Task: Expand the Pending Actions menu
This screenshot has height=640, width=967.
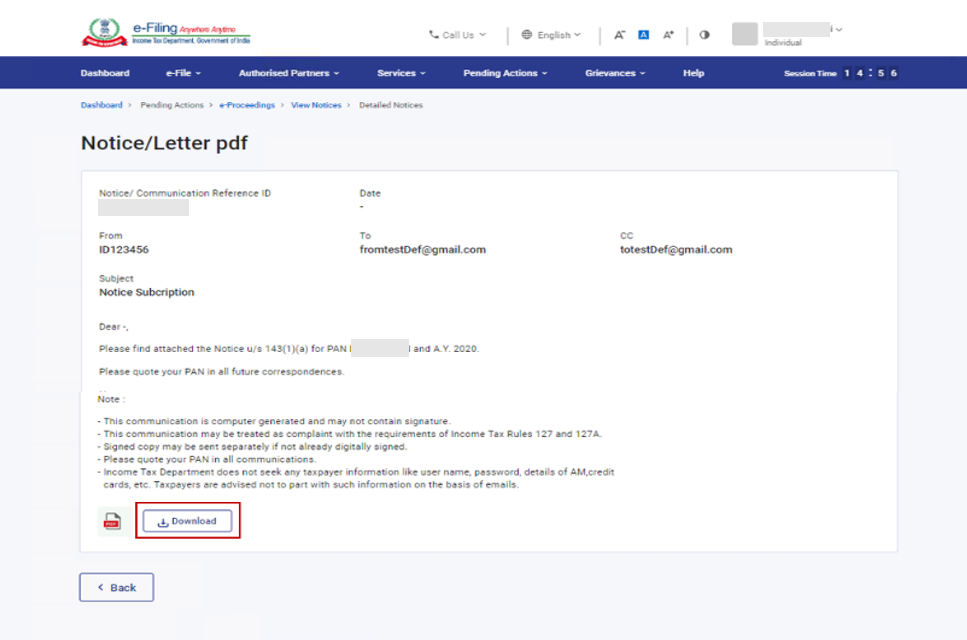Action: (x=505, y=73)
